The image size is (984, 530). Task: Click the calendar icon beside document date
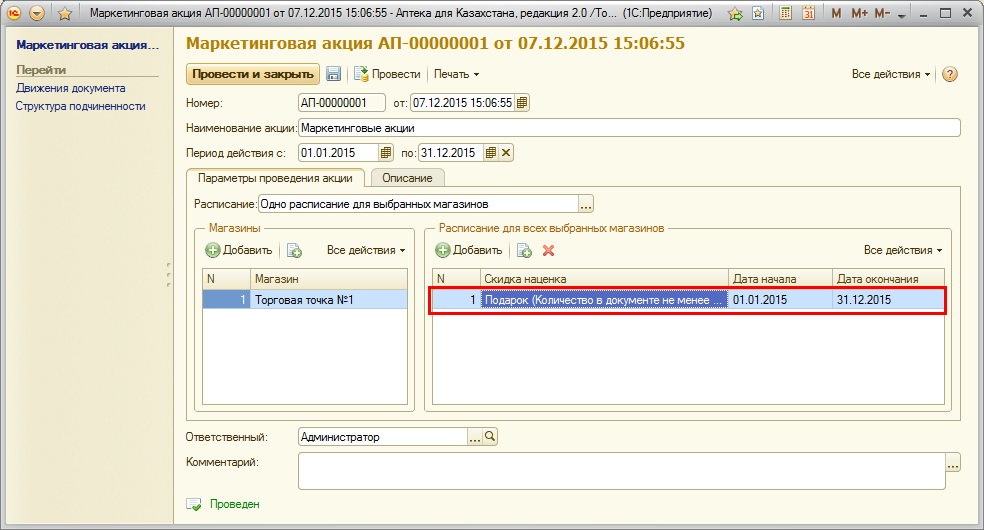[522, 102]
